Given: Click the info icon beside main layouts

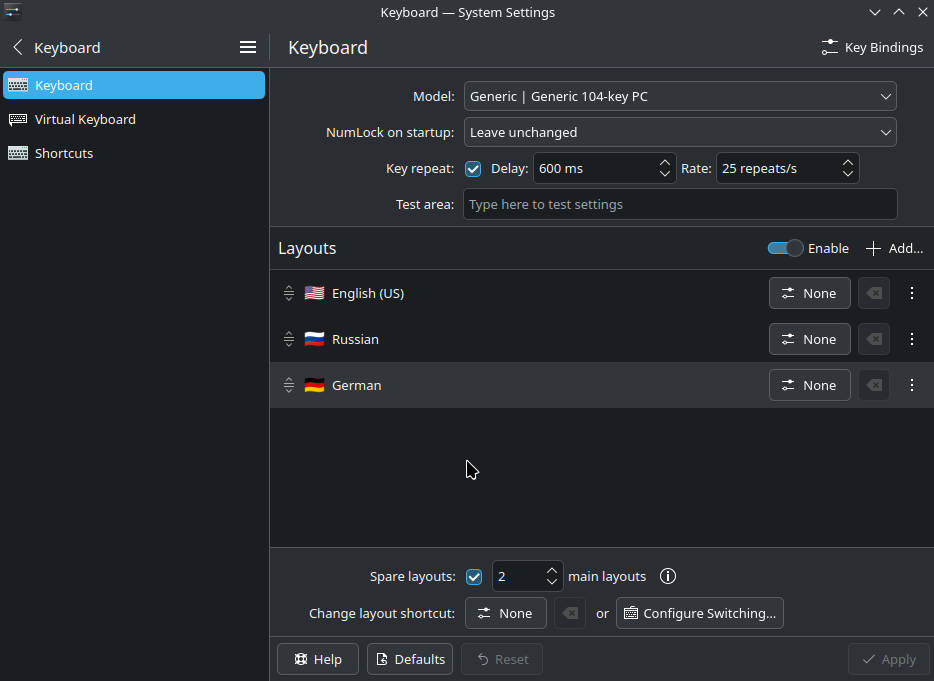Looking at the screenshot, I should (x=668, y=576).
